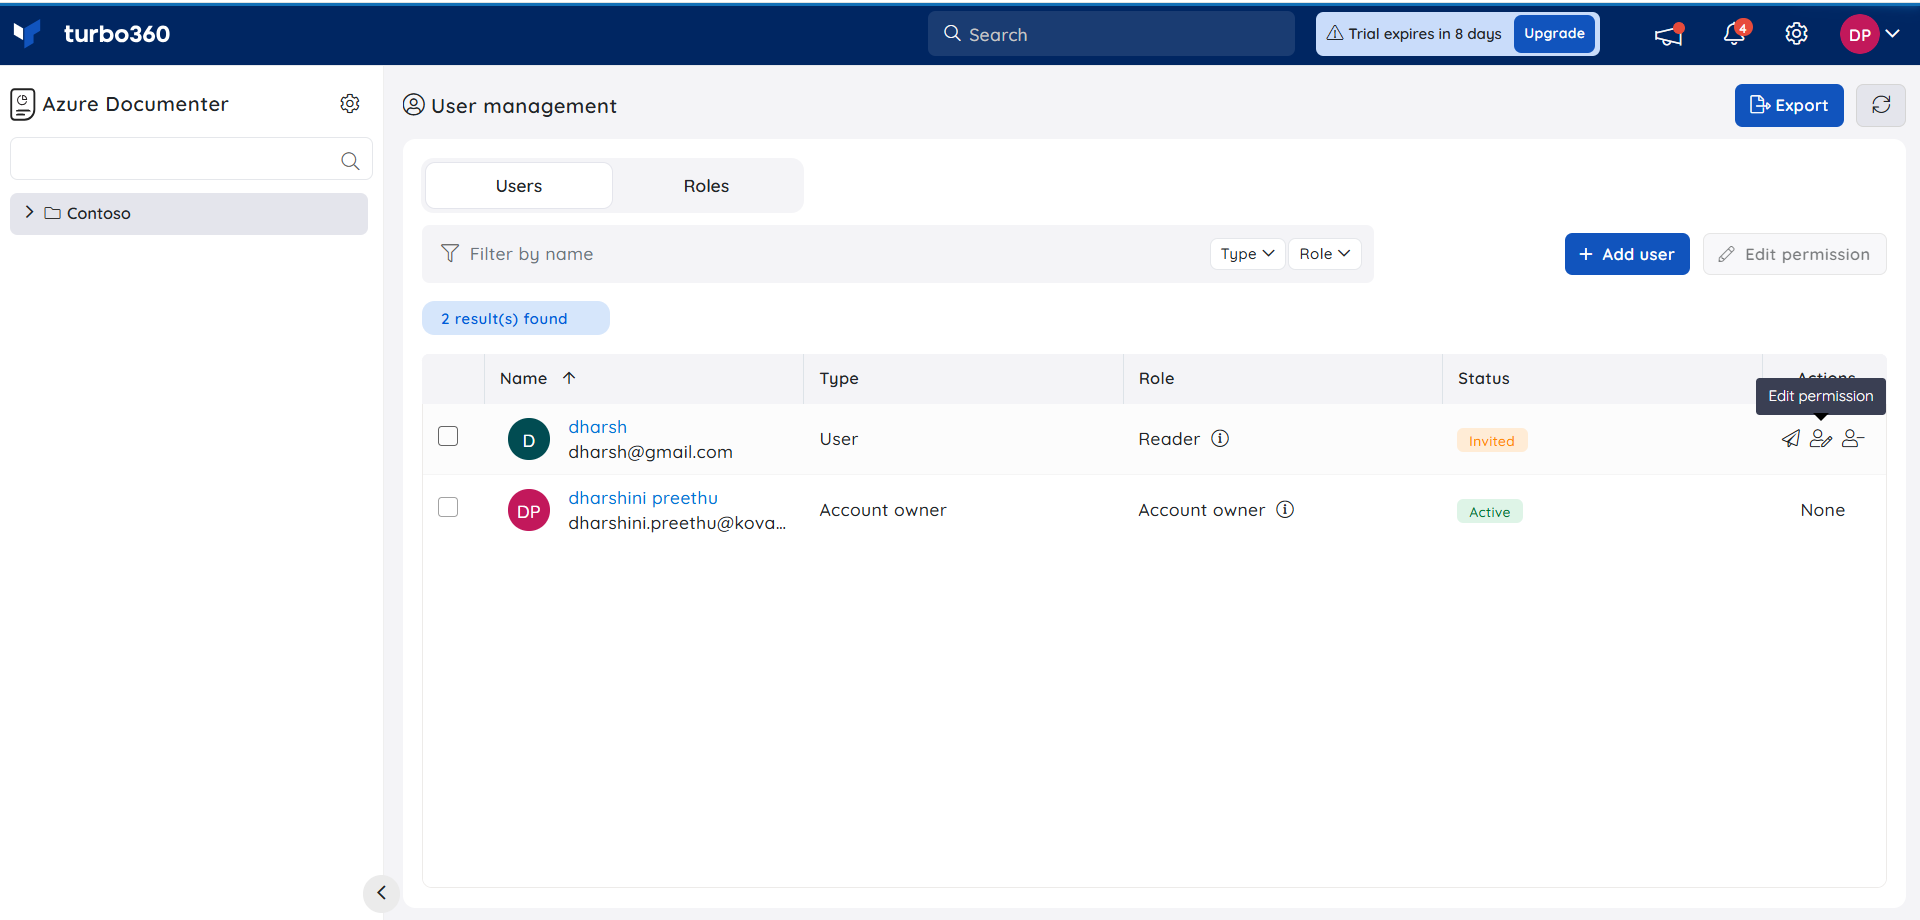The image size is (1920, 920).
Task: Click the remove user icon for dharsh
Action: click(x=1853, y=438)
